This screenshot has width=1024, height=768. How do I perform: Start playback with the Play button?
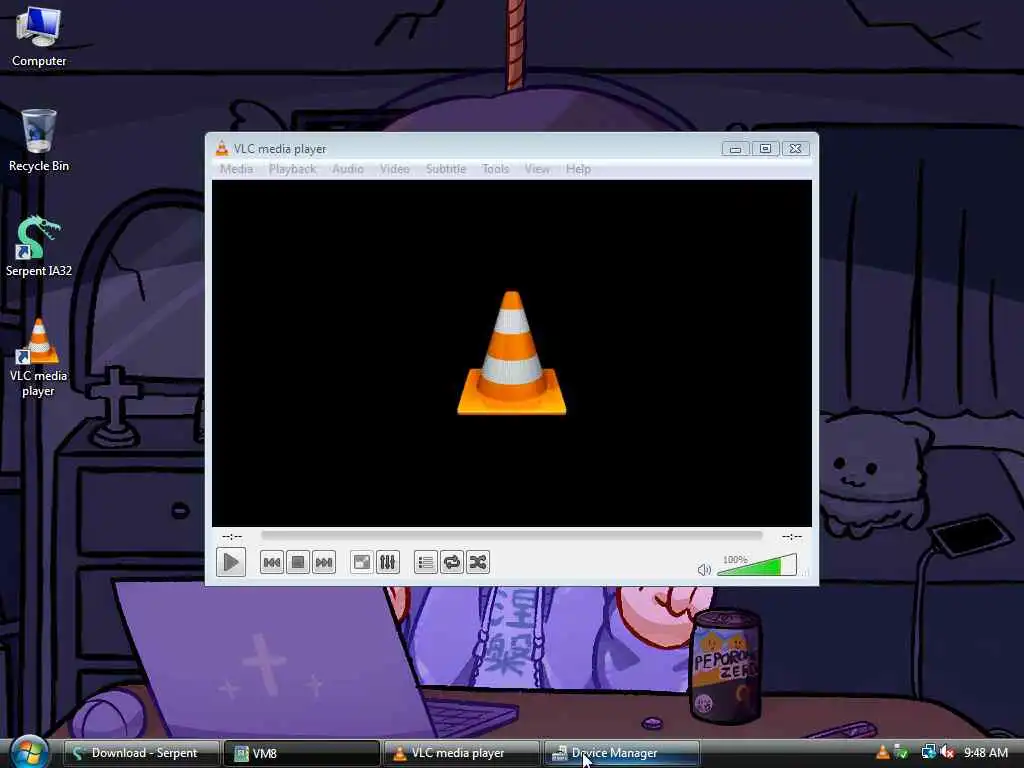point(231,562)
